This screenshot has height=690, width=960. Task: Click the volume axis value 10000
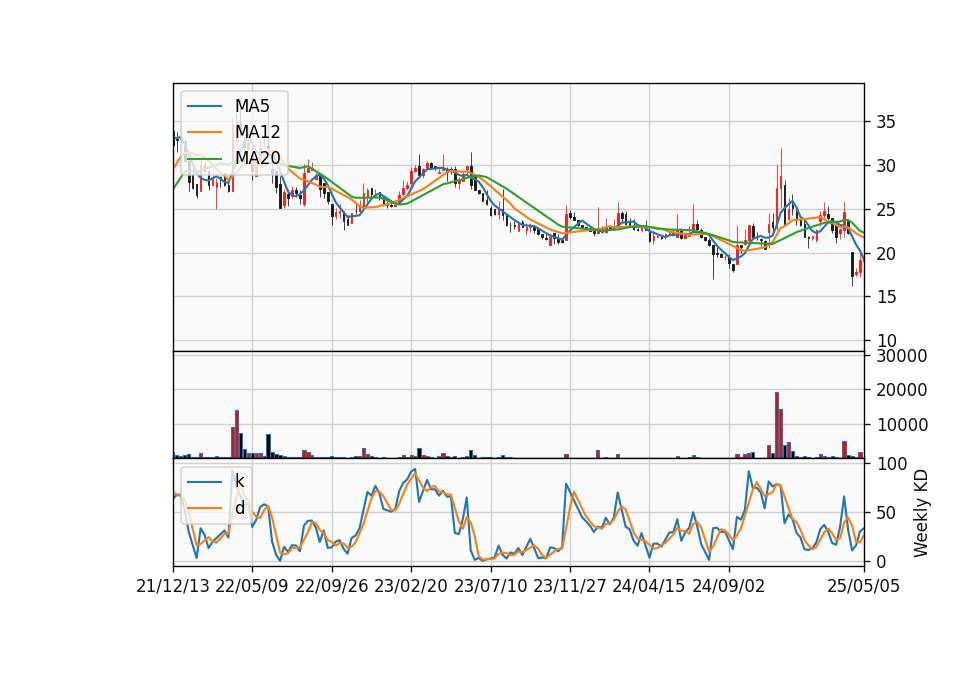click(x=902, y=425)
